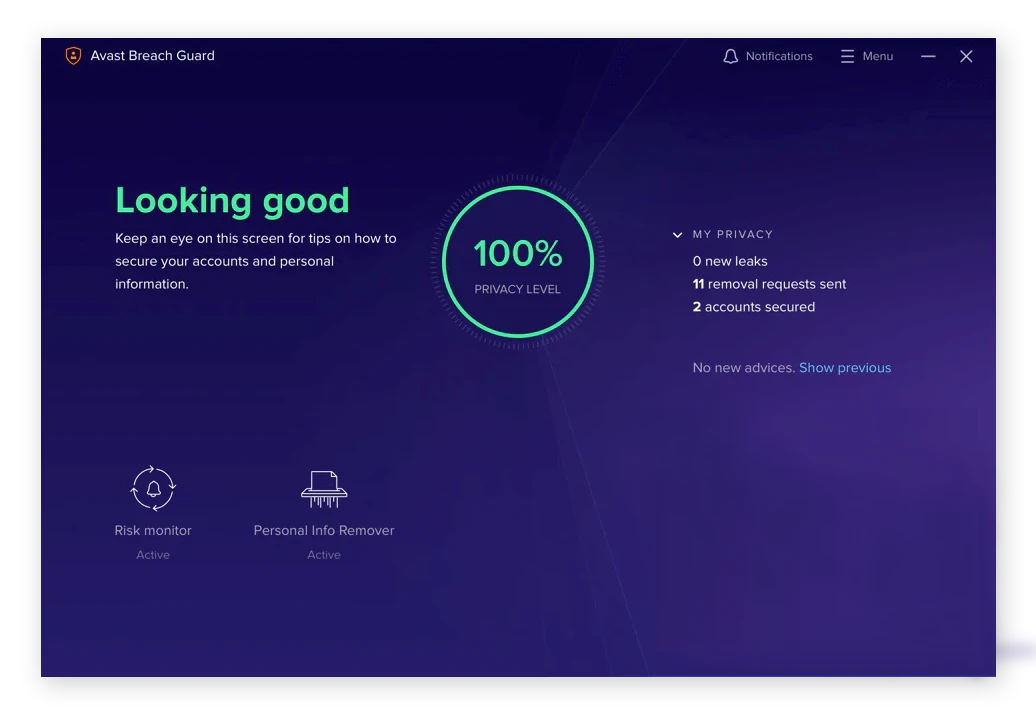Viewport: 1036px width, 715px height.
Task: View the 0 new leaks entry
Action: coord(730,261)
